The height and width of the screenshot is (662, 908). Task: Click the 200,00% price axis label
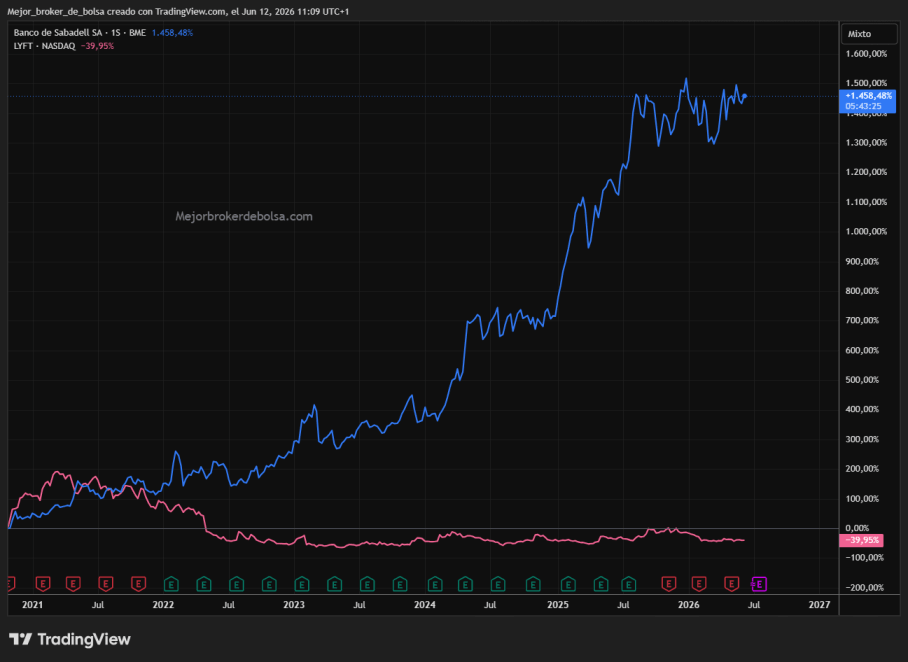pyautogui.click(x=862, y=469)
